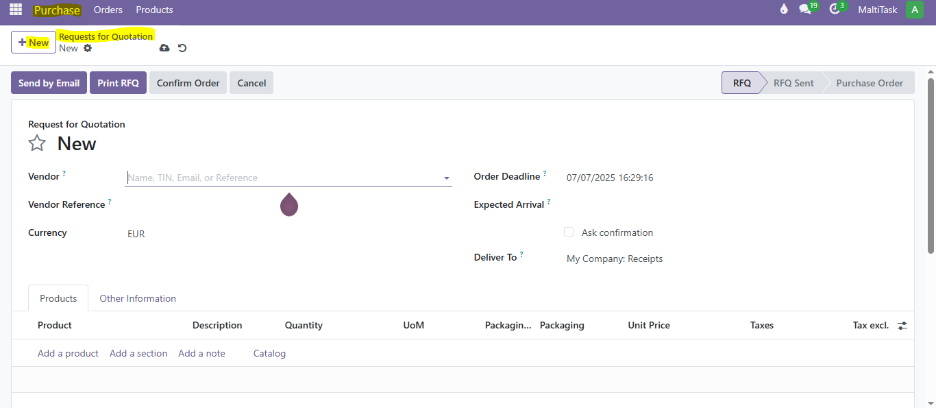
Task: Mark quotation as favorite with star icon
Action: 37,144
